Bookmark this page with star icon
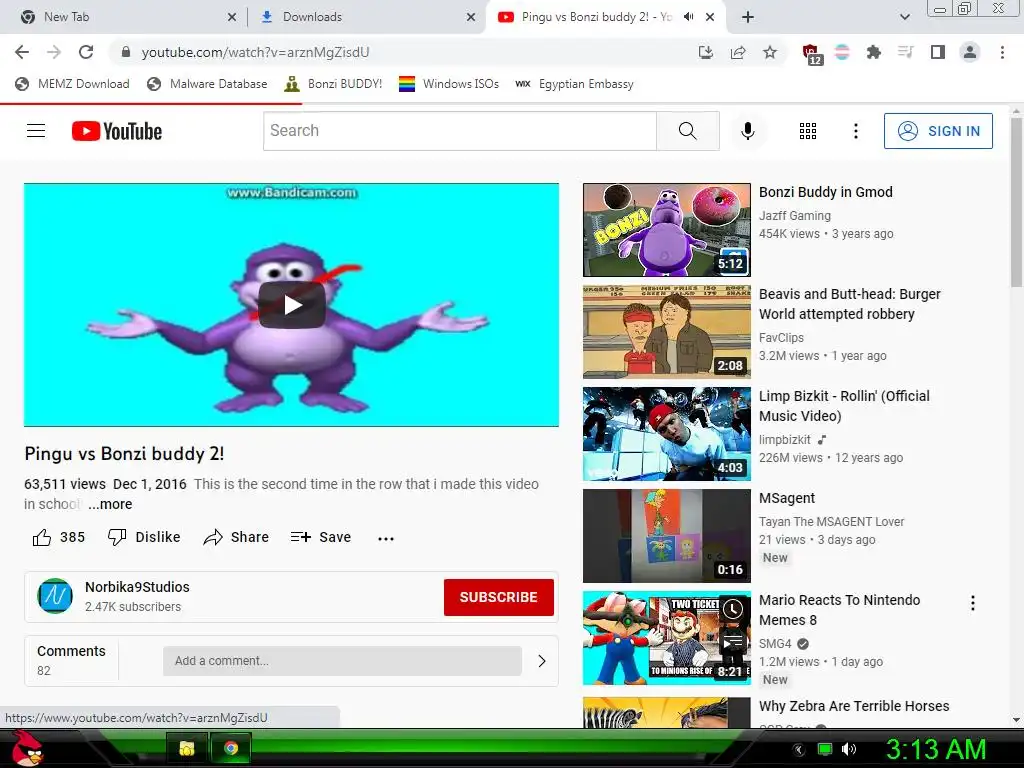The width and height of the screenshot is (1024, 768). click(770, 52)
